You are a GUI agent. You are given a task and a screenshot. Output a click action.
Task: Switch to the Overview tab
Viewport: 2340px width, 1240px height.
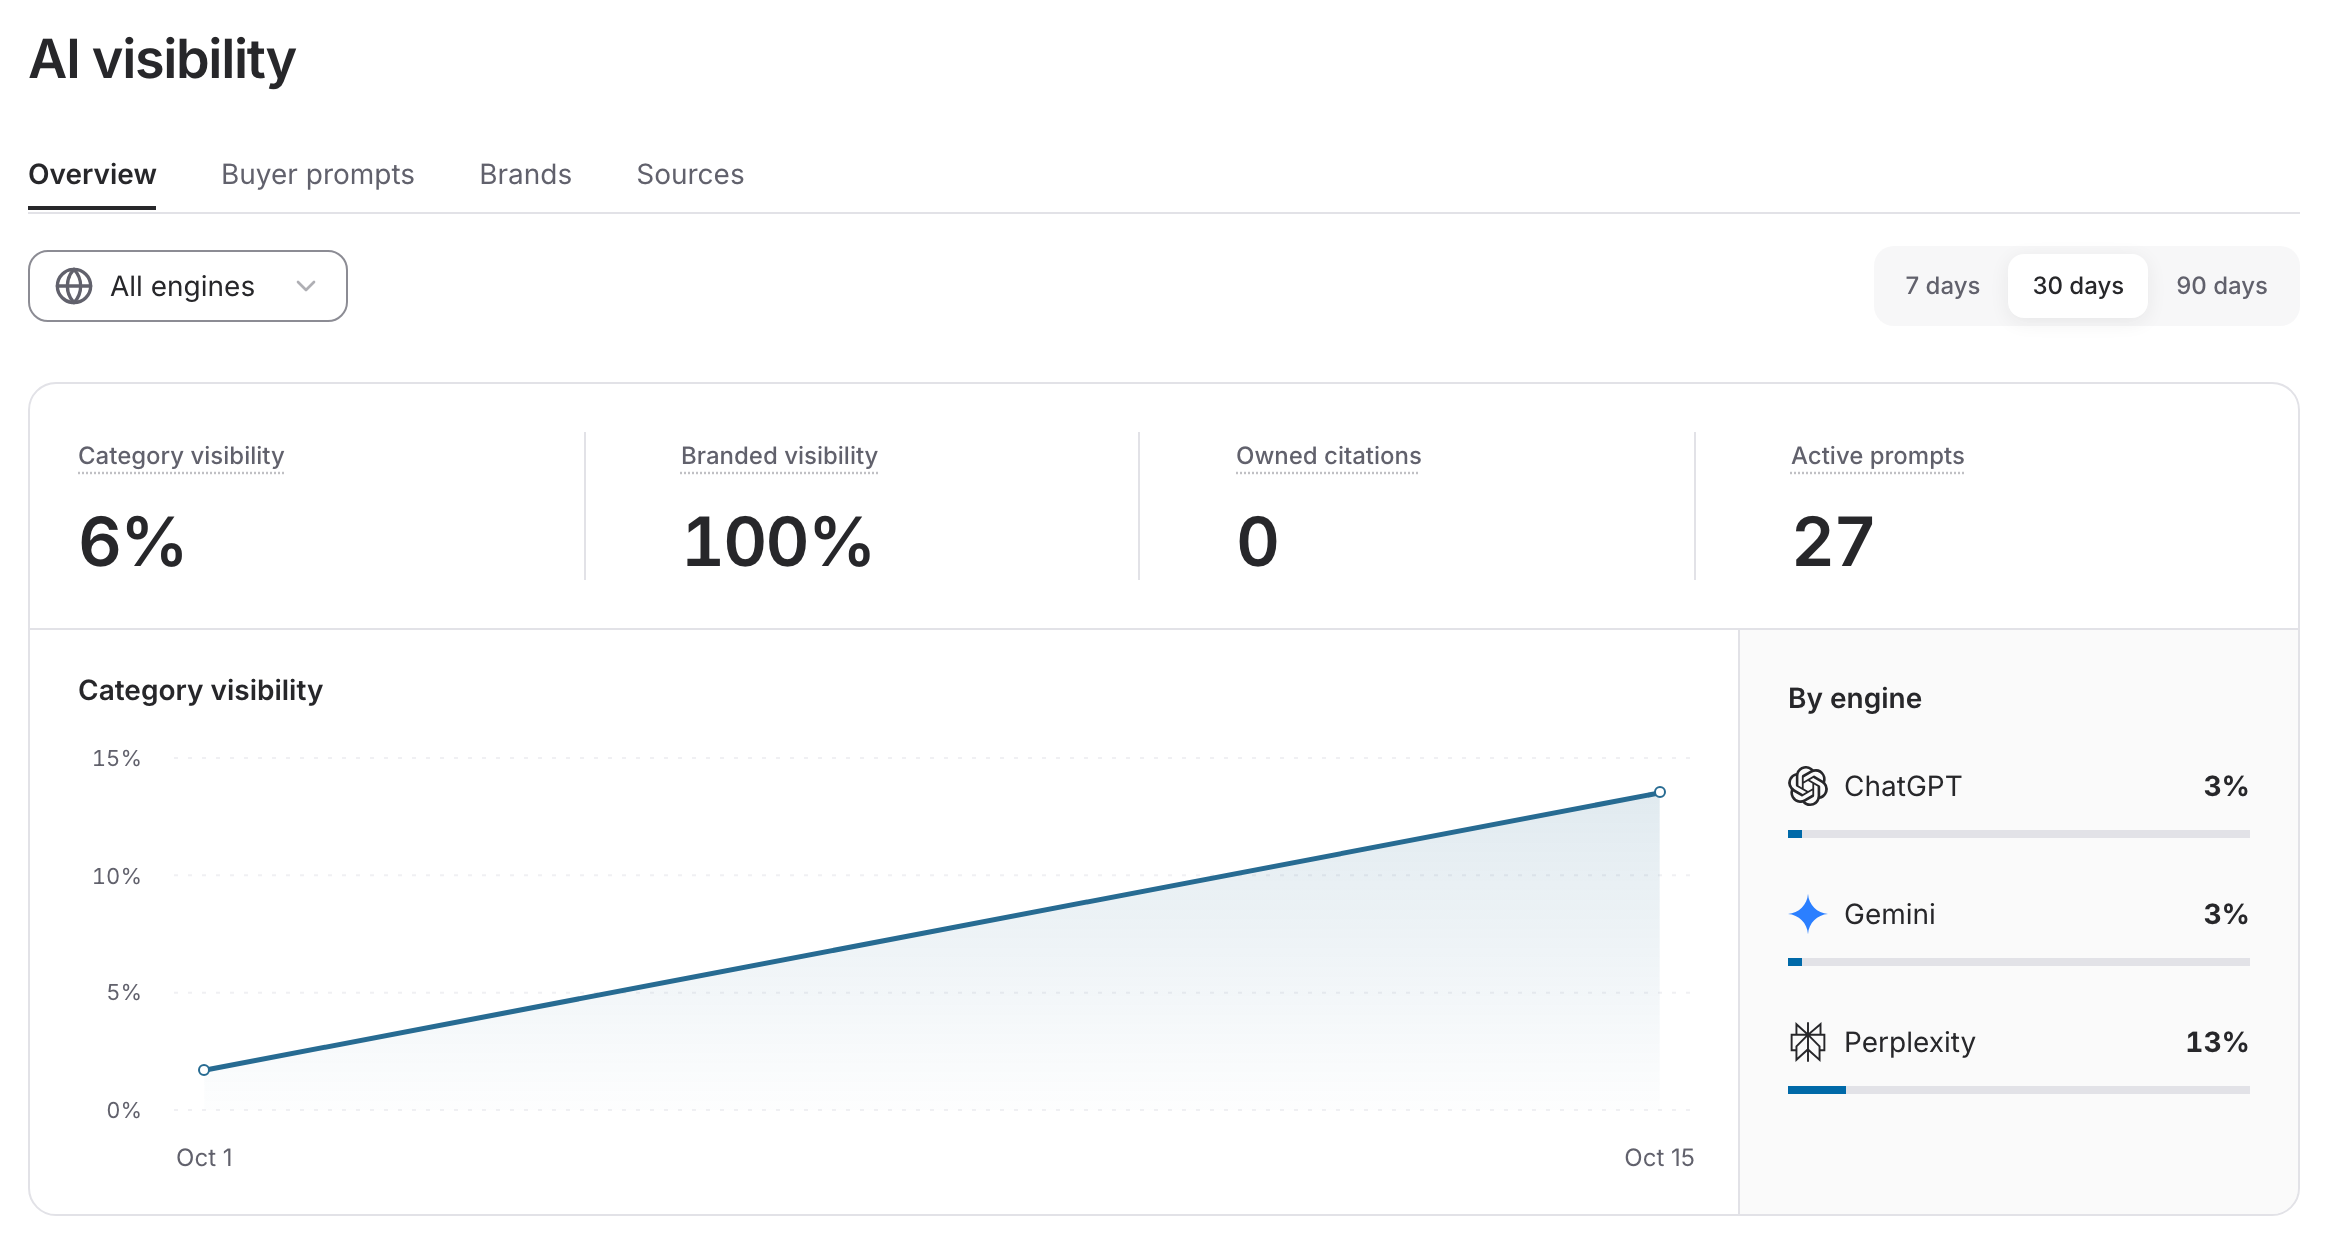pos(92,174)
